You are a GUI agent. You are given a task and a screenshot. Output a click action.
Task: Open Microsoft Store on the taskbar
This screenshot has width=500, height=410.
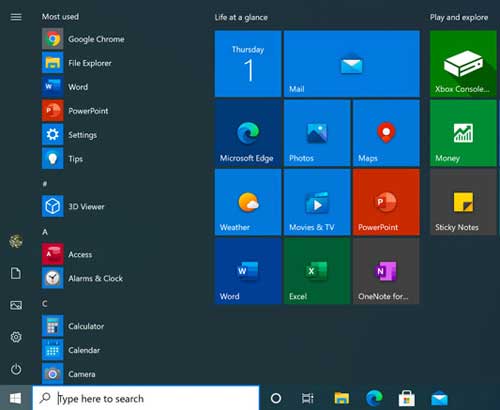407,398
